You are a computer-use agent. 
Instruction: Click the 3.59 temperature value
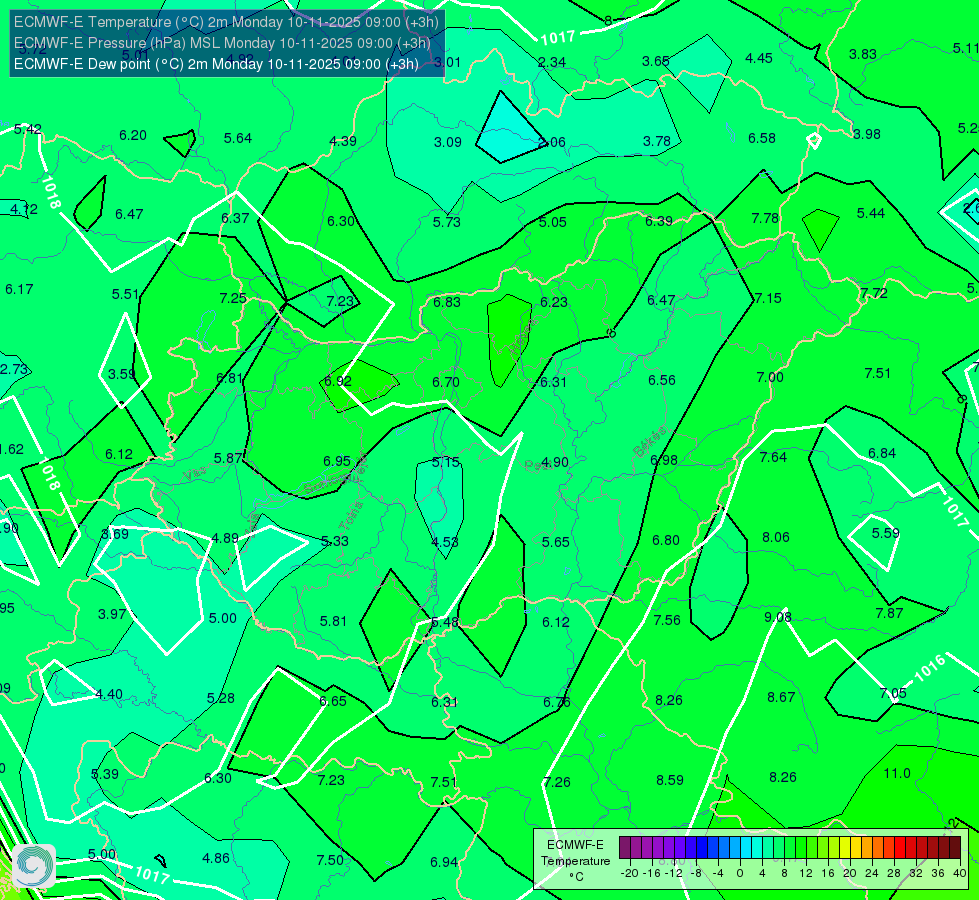tap(122, 374)
